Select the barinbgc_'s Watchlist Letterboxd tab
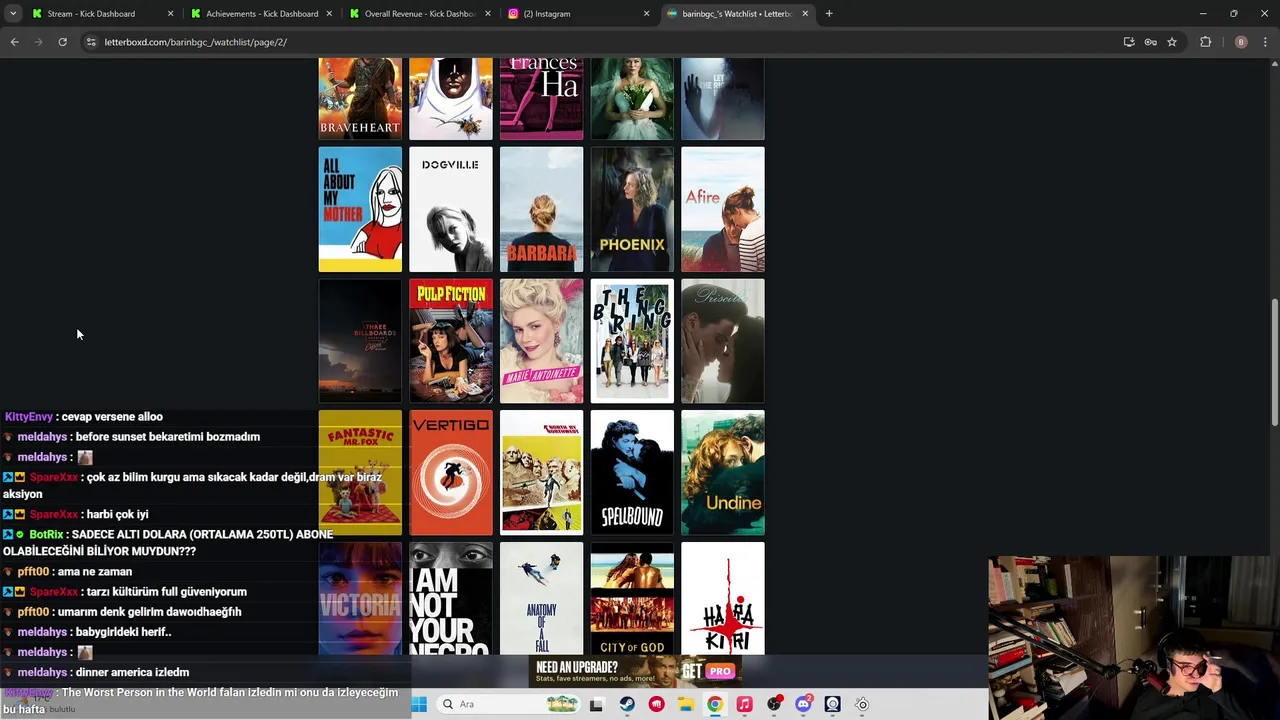Screen dimensions: 1280x720 (x=737, y=14)
